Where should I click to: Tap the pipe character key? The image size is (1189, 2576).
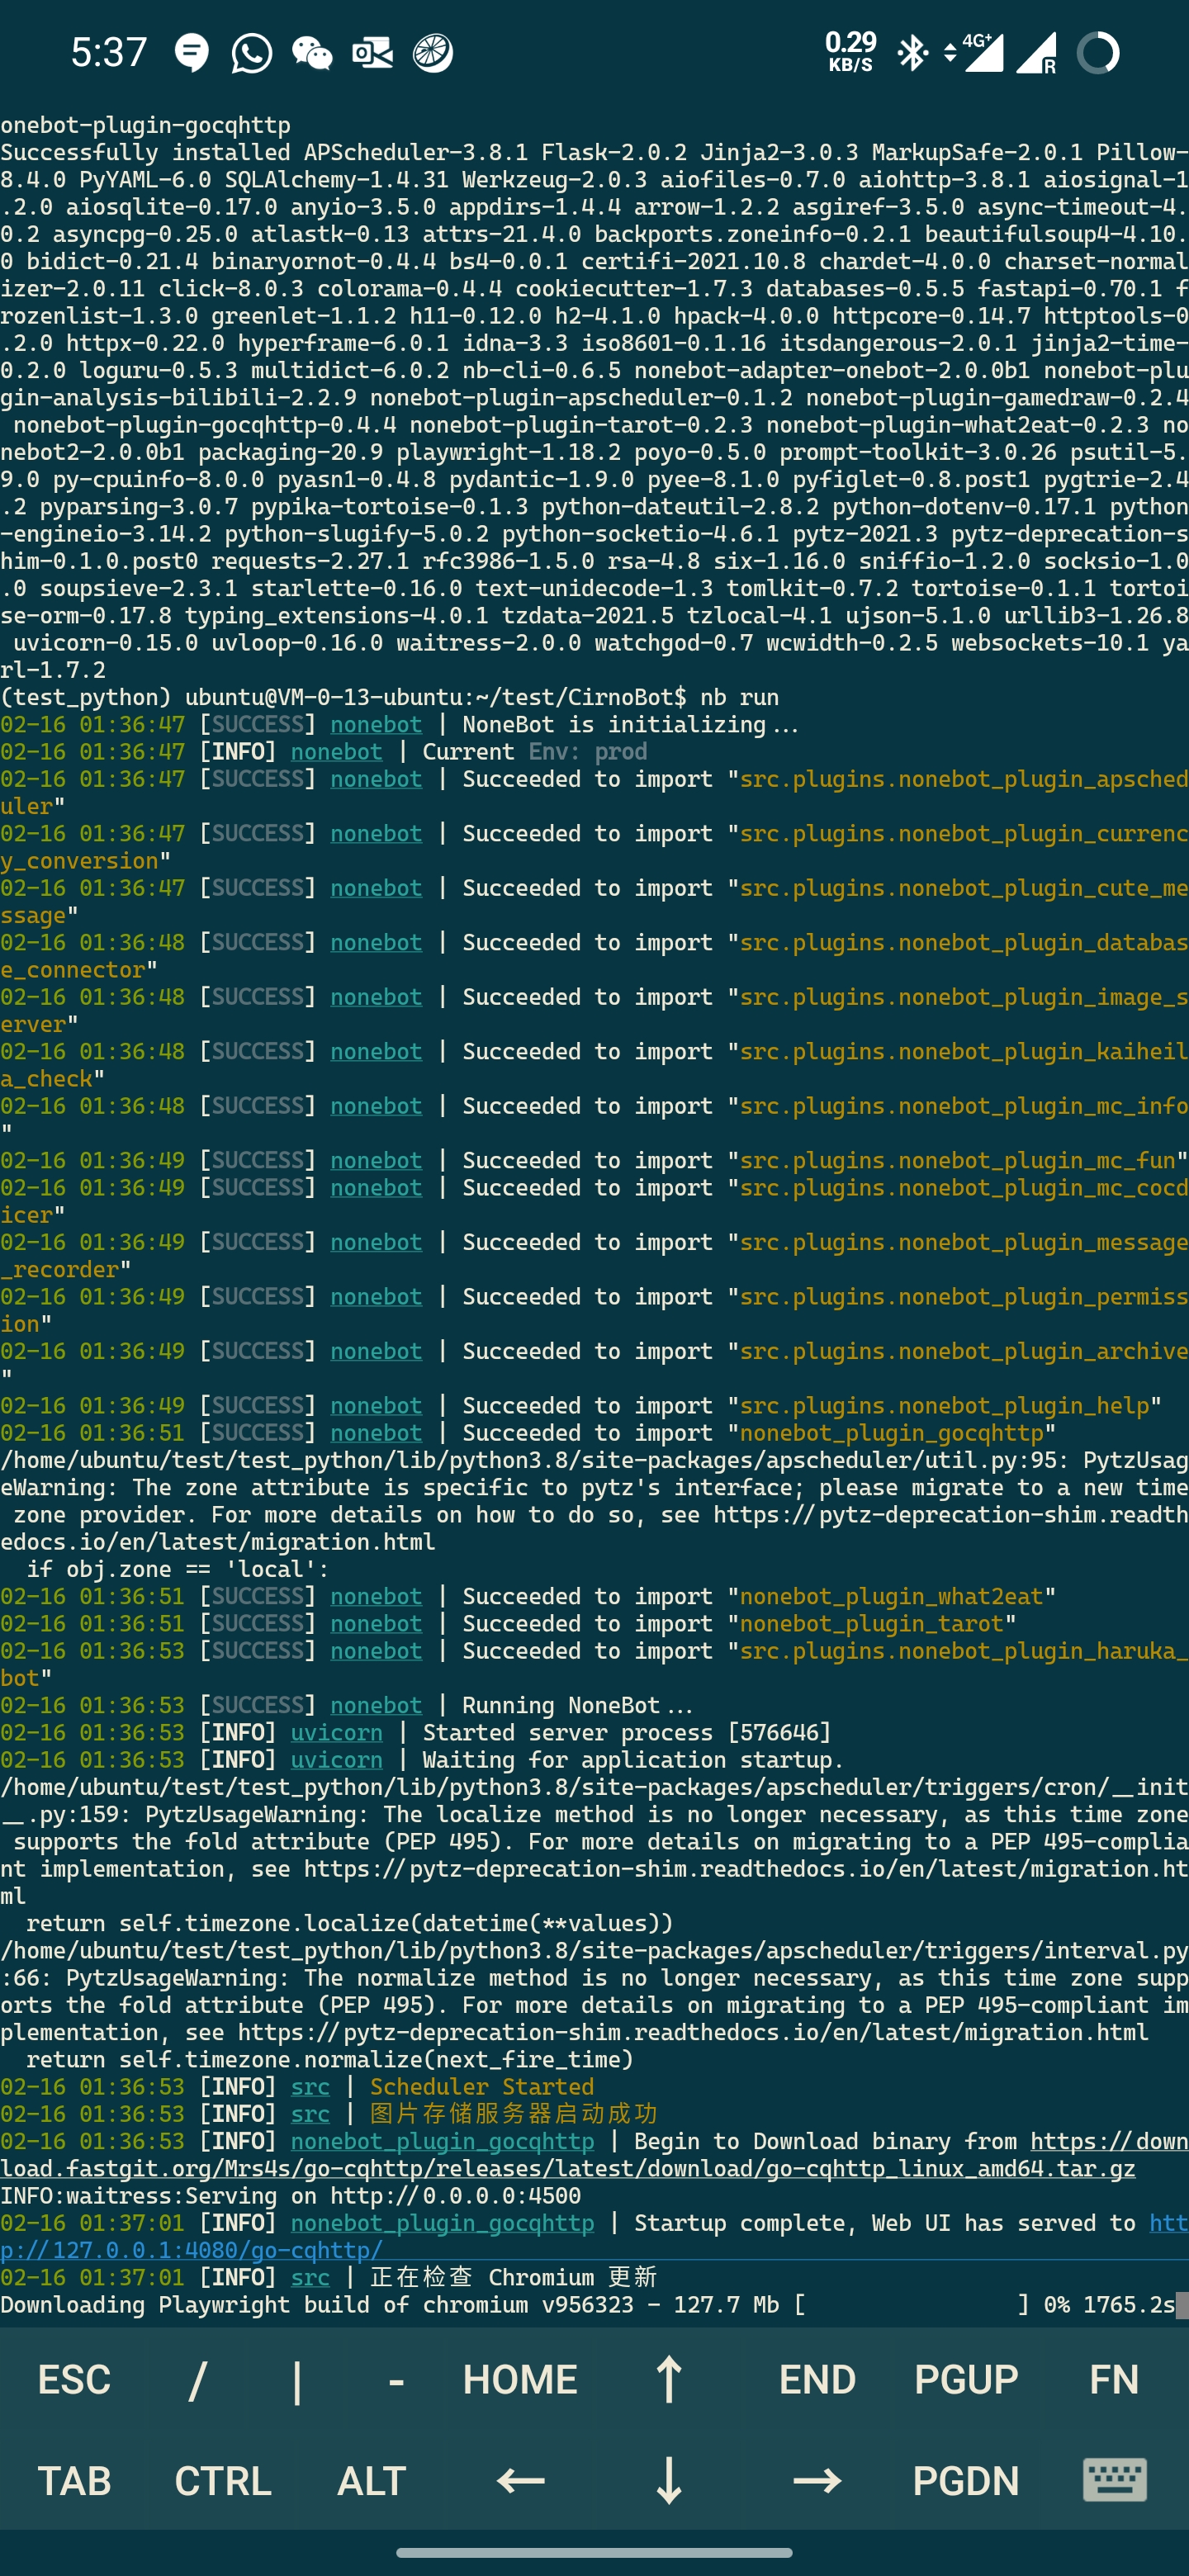[x=297, y=2379]
